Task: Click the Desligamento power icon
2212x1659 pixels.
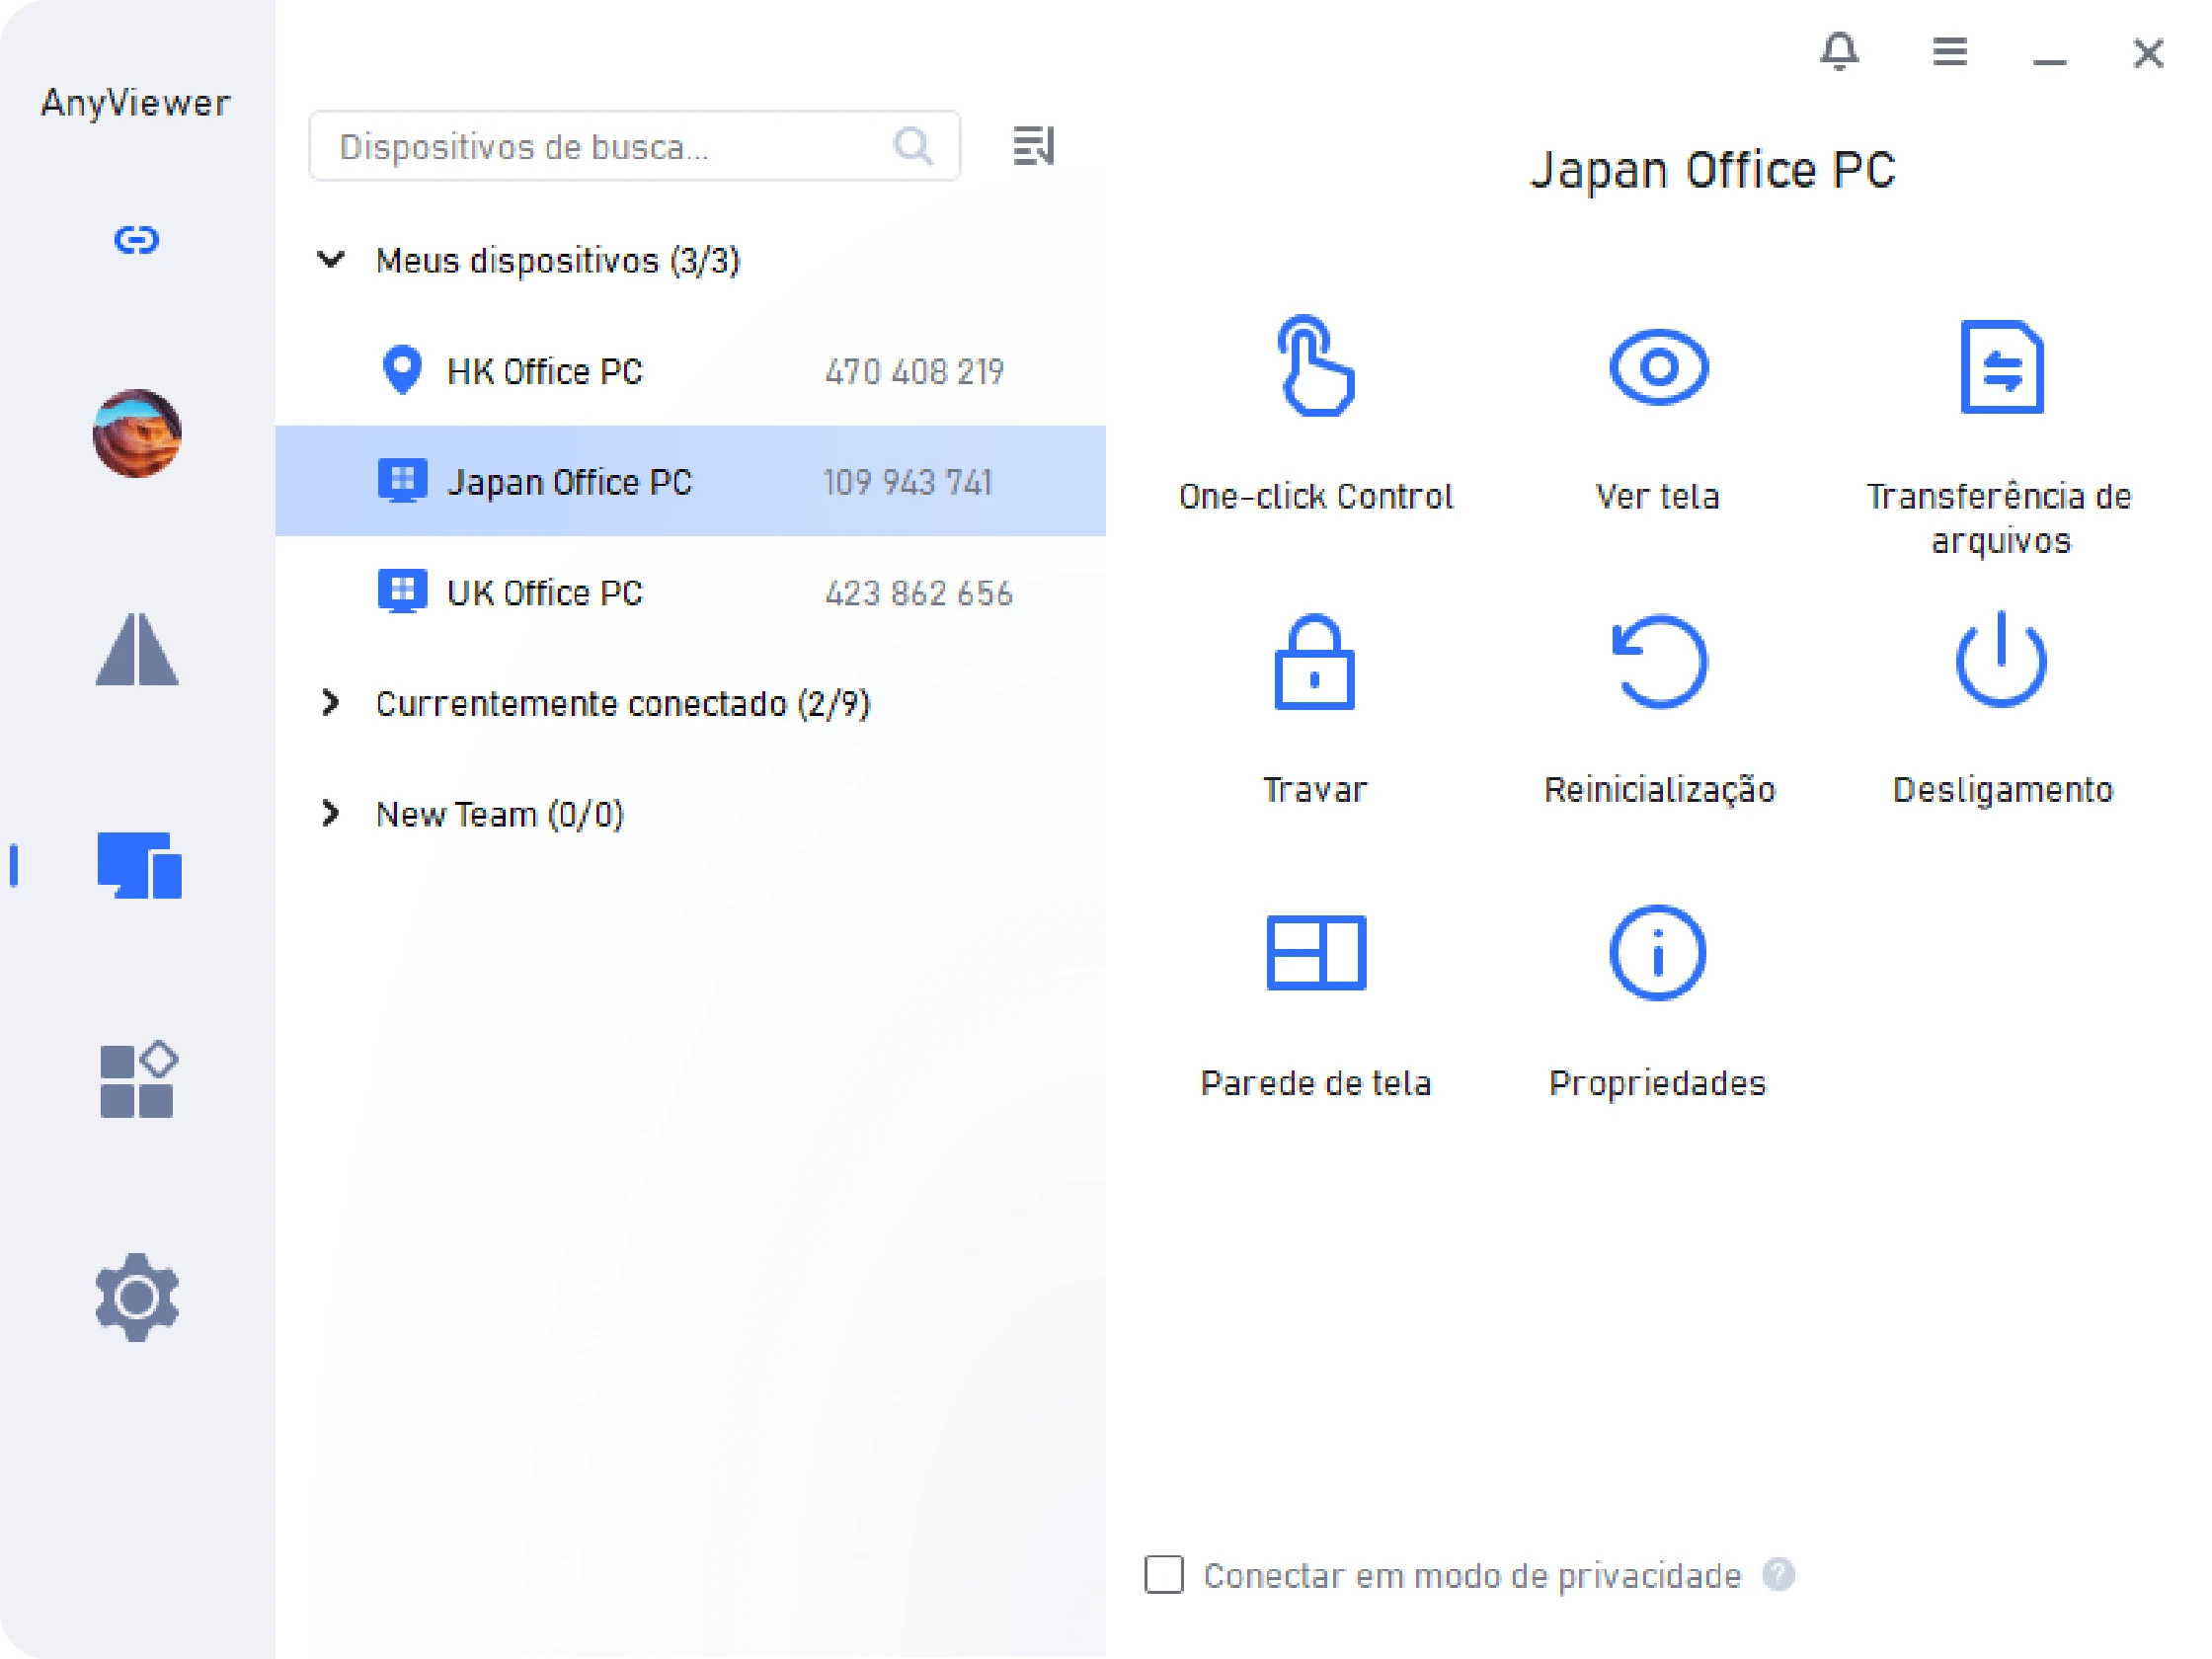Action: 2001,660
